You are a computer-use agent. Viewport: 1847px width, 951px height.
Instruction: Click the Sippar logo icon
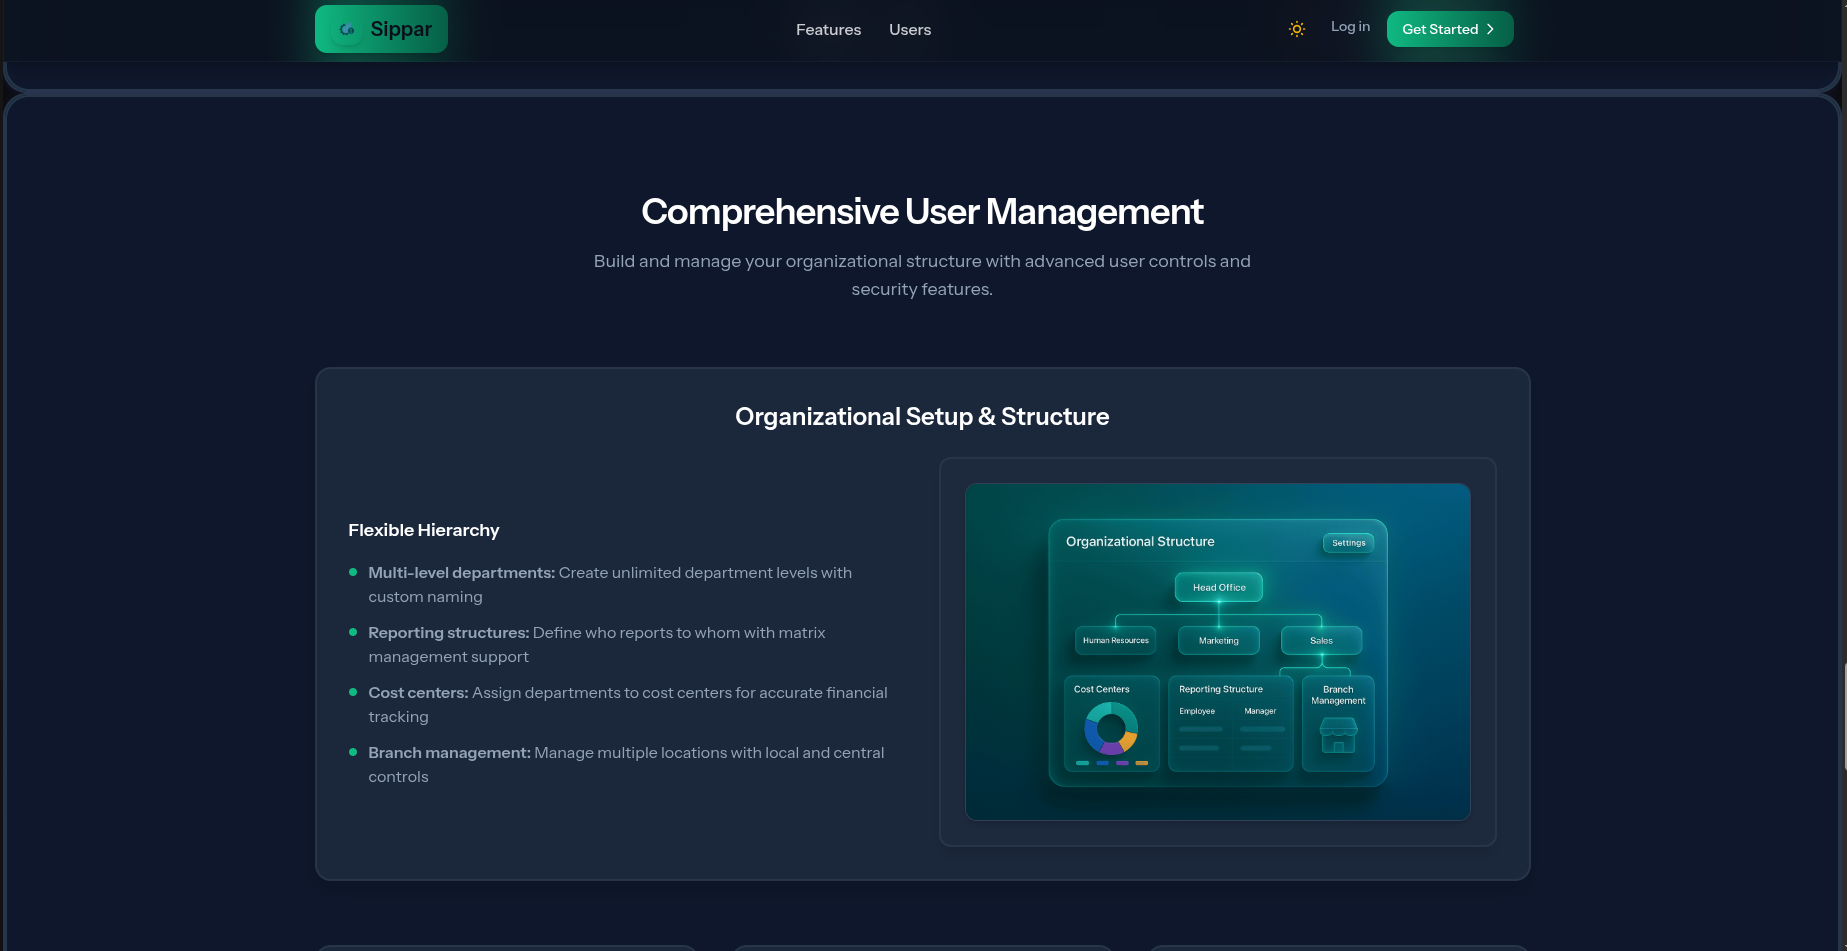347,30
